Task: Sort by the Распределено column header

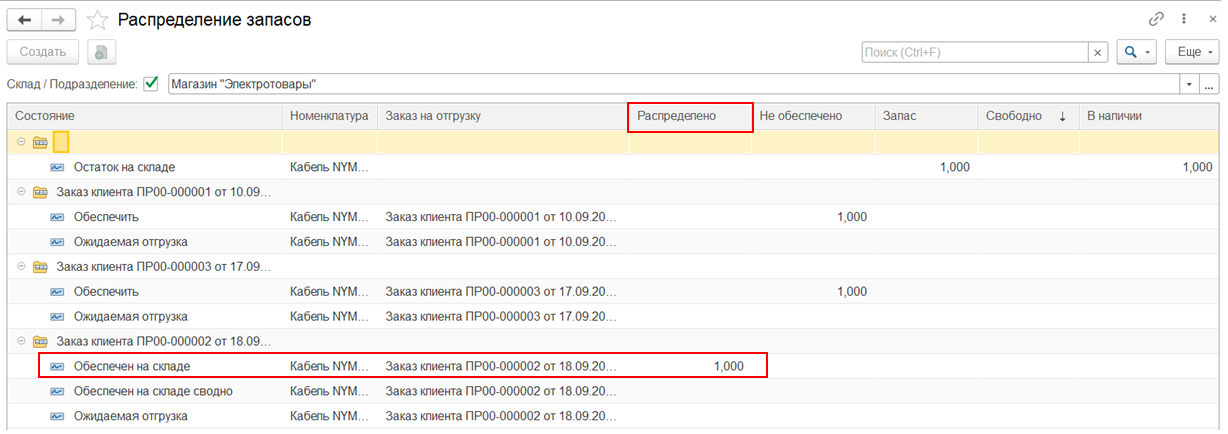Action: (690, 116)
